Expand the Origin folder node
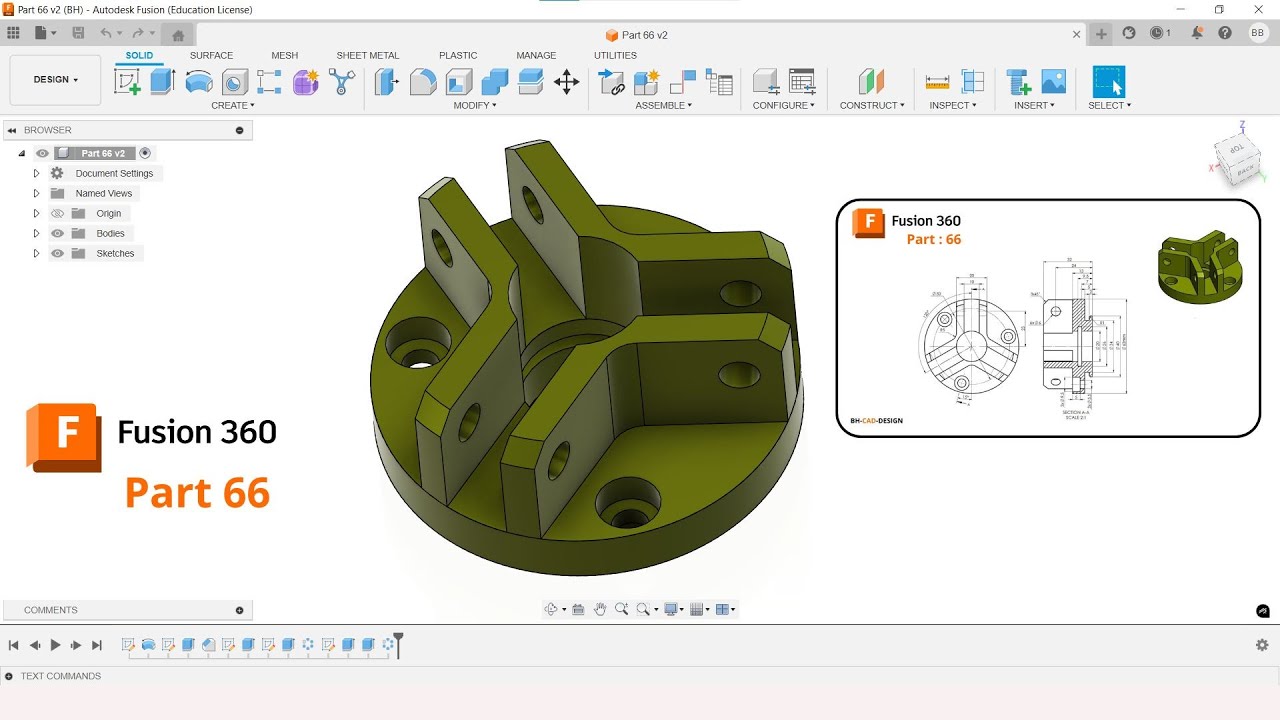The width and height of the screenshot is (1280, 720). (x=36, y=213)
